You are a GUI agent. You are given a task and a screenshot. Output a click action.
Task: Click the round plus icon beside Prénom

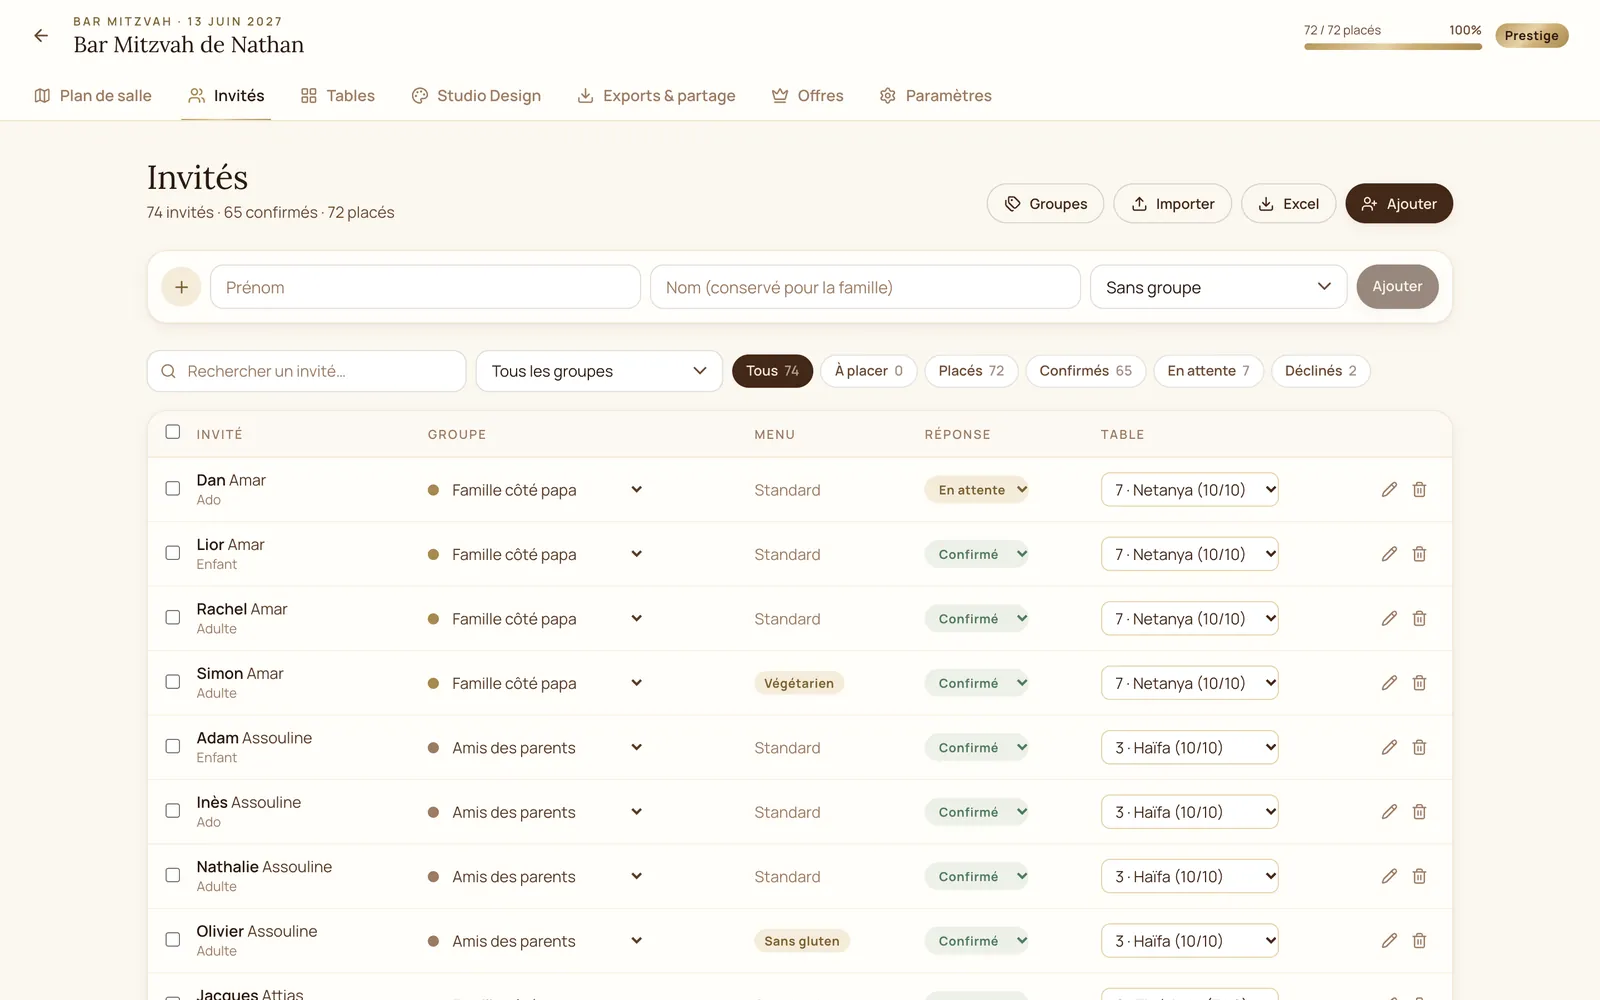(181, 287)
